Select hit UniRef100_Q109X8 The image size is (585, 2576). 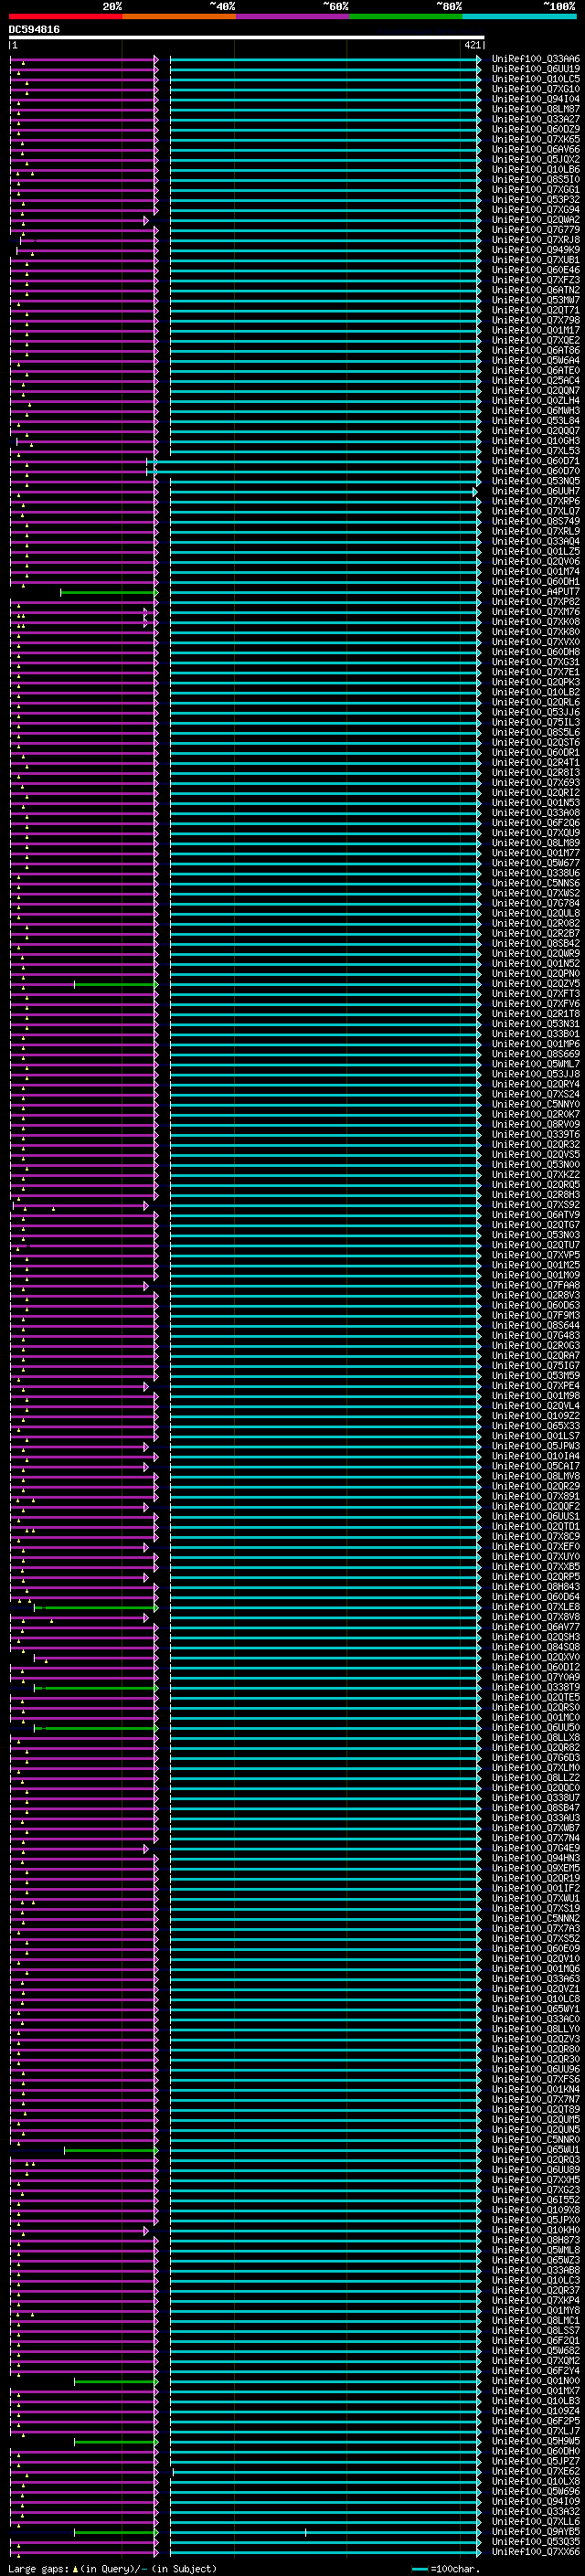click(536, 2210)
